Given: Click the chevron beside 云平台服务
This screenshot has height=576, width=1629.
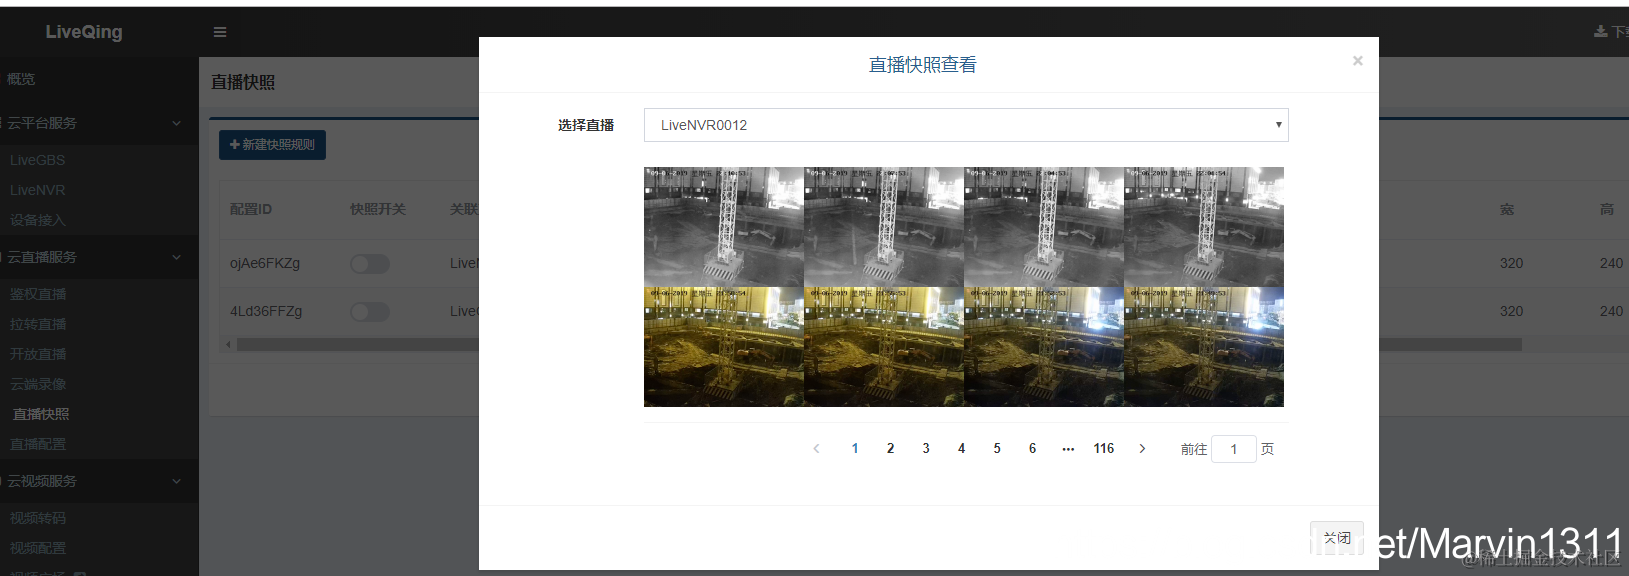Looking at the screenshot, I should (x=177, y=123).
